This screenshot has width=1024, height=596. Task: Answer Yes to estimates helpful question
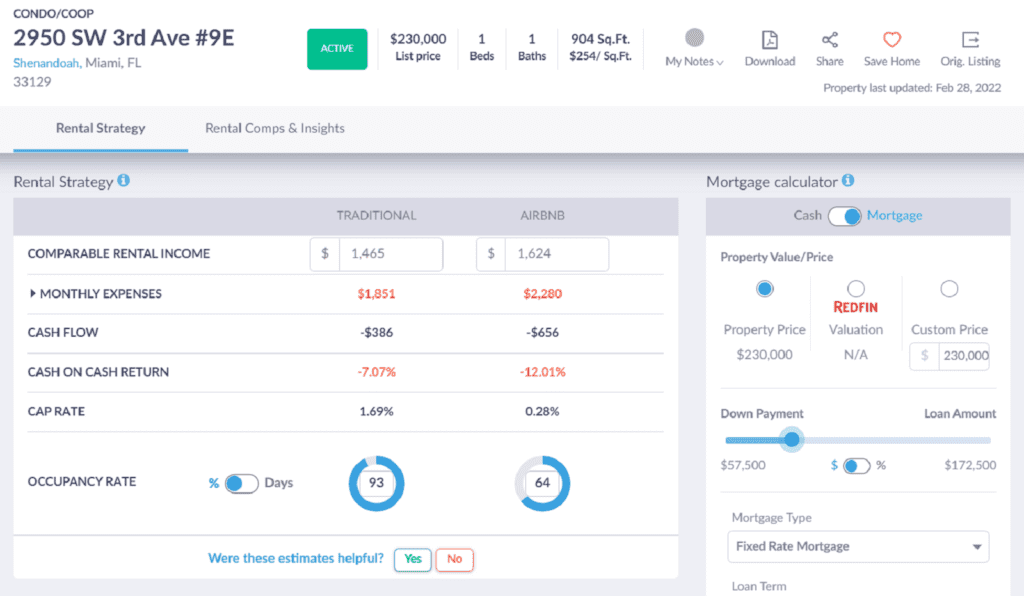click(412, 560)
